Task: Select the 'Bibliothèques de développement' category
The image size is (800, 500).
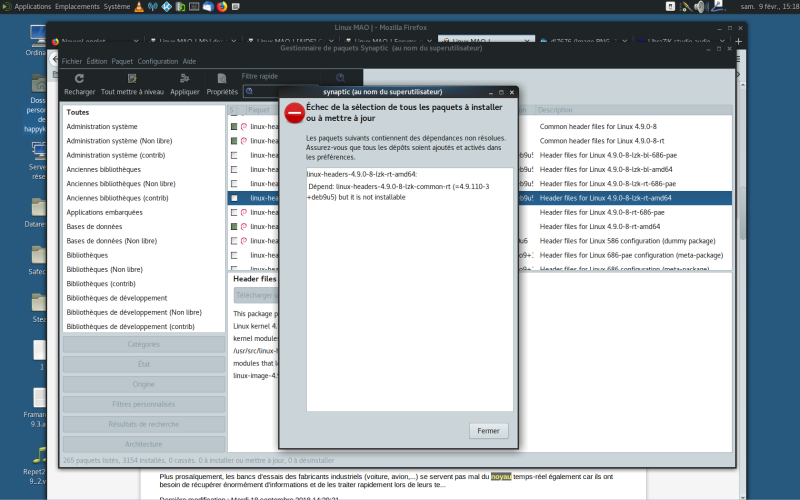Action: pos(144,298)
